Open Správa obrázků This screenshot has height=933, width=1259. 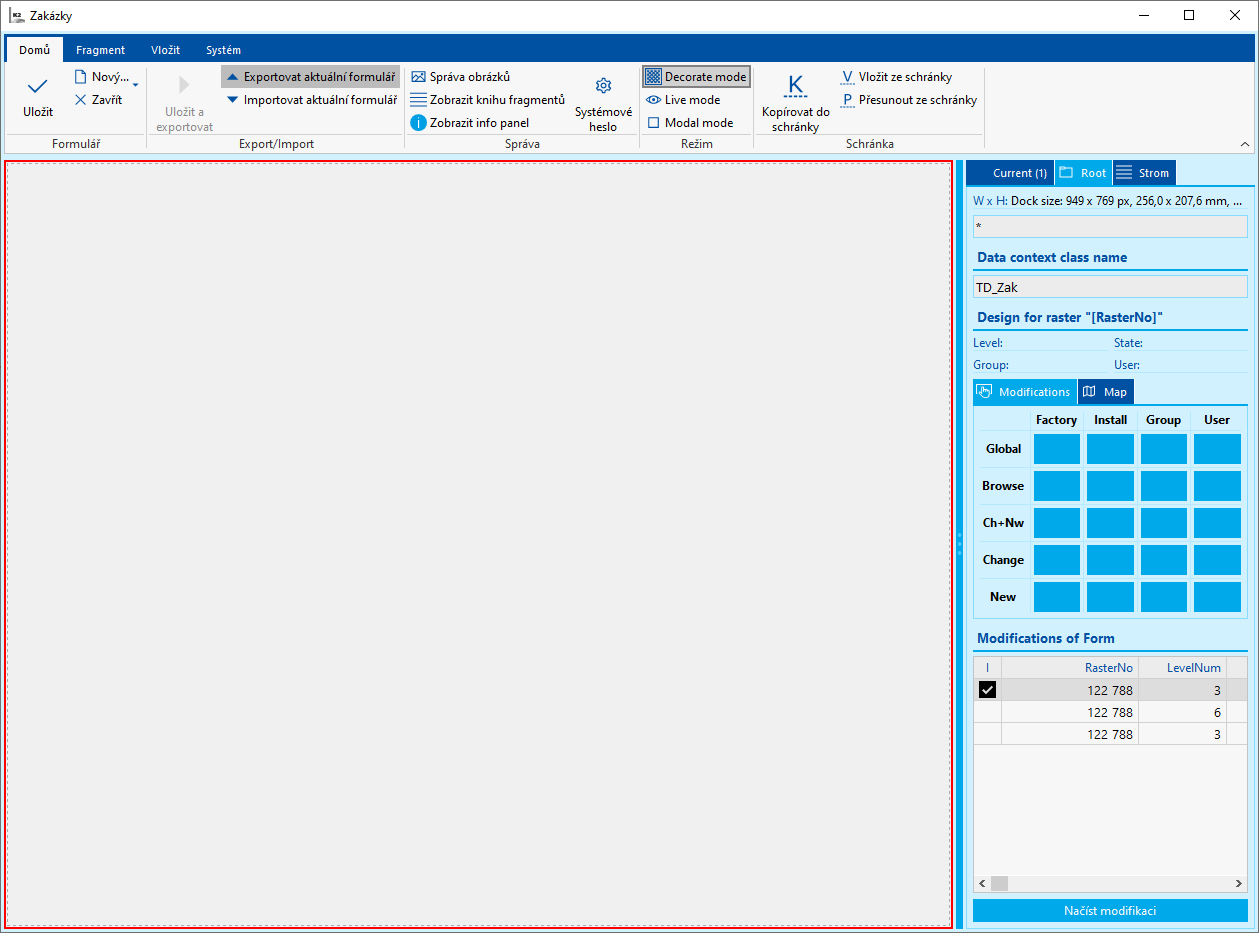point(461,77)
